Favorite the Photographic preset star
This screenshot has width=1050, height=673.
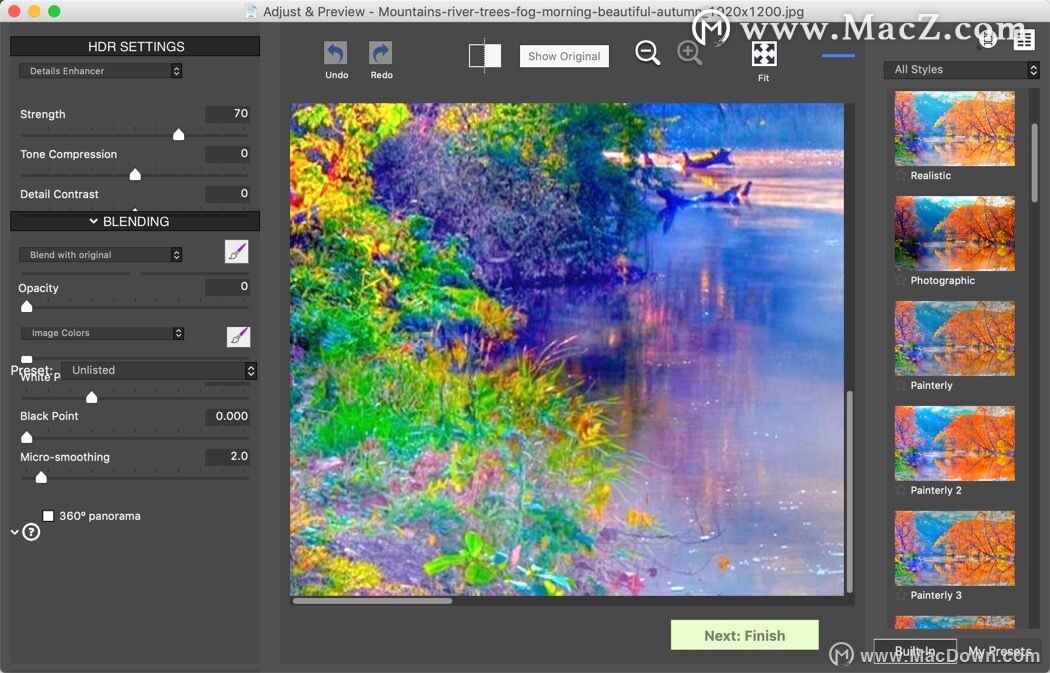[901, 281]
